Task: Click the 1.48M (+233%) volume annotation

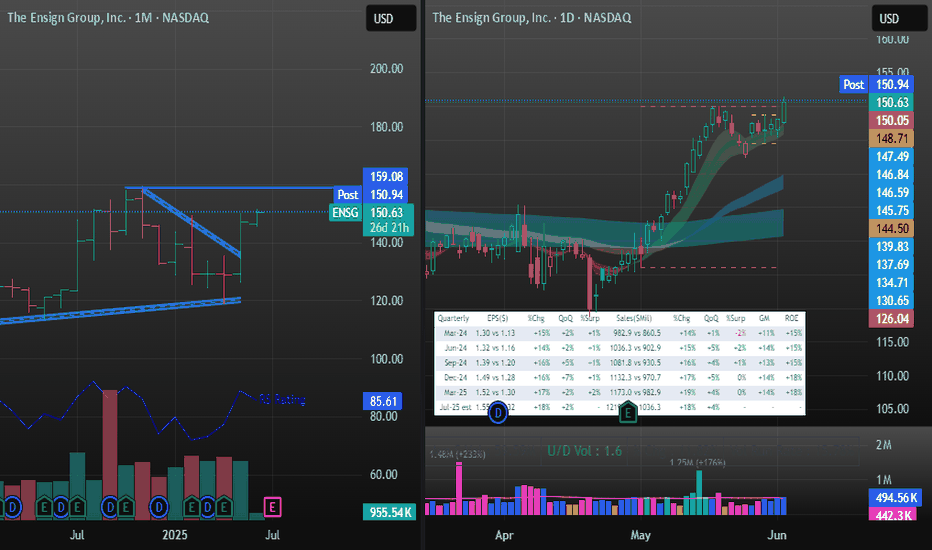Action: pyautogui.click(x=458, y=454)
